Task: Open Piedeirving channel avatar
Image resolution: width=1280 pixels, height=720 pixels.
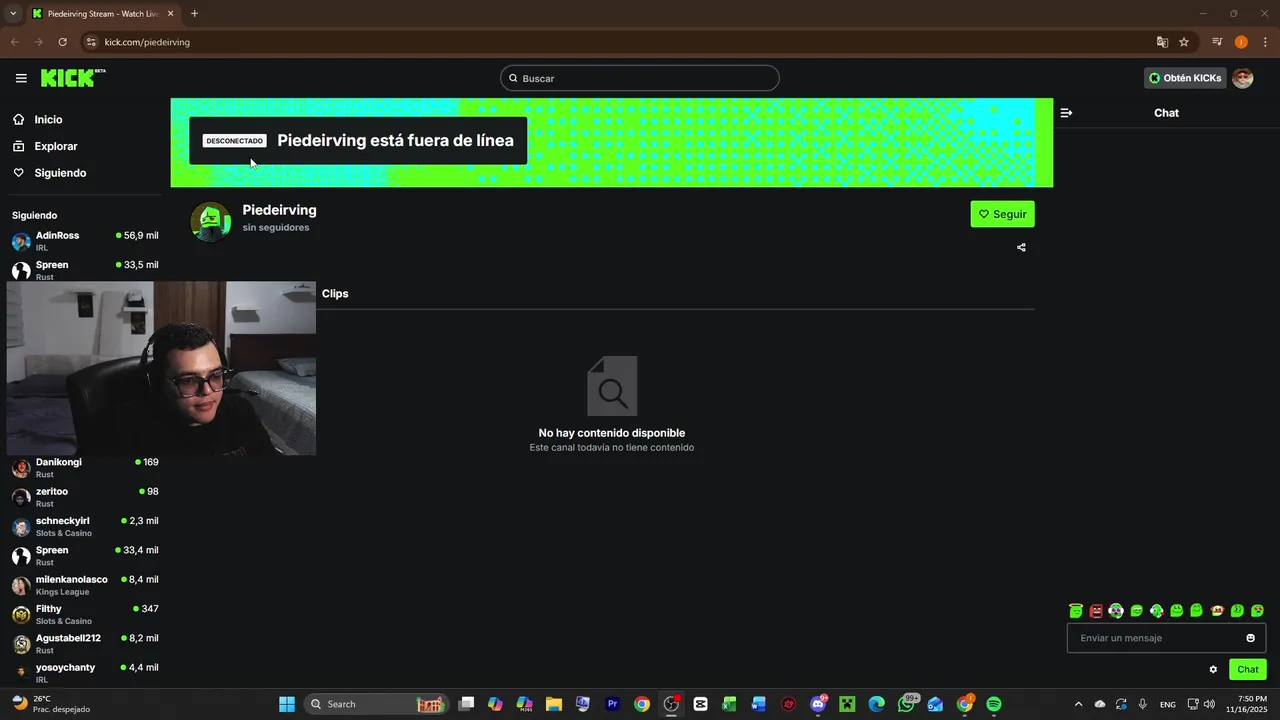Action: click(x=211, y=221)
